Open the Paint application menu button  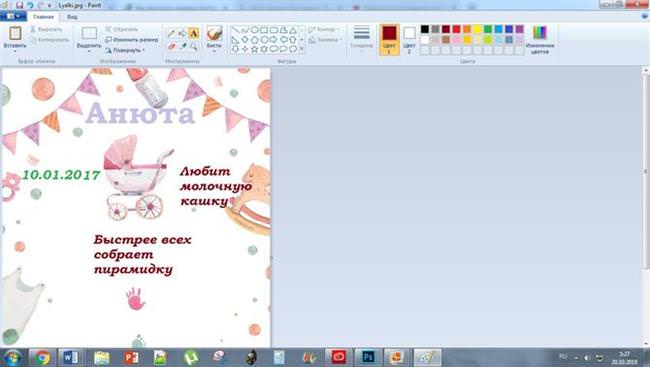[x=13, y=17]
